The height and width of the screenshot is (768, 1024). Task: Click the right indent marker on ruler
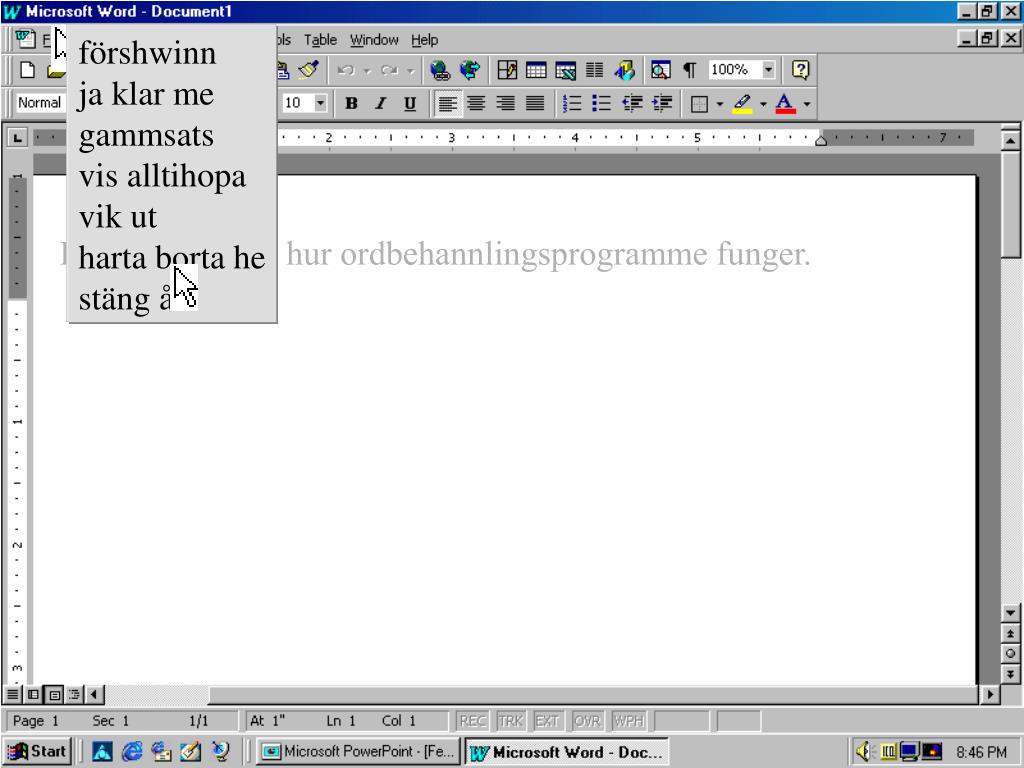[x=821, y=139]
